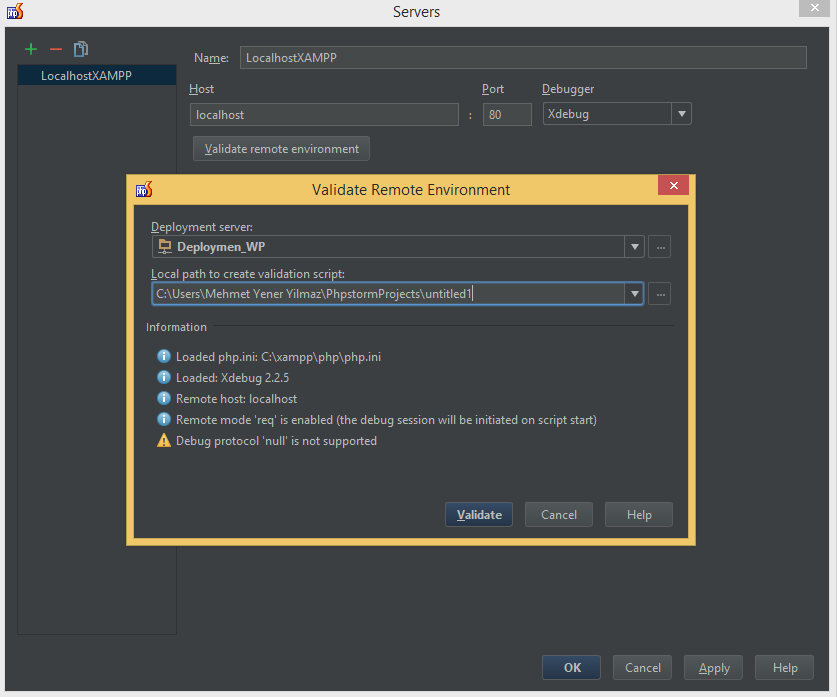Confirm settings with the OK button

point(570,667)
